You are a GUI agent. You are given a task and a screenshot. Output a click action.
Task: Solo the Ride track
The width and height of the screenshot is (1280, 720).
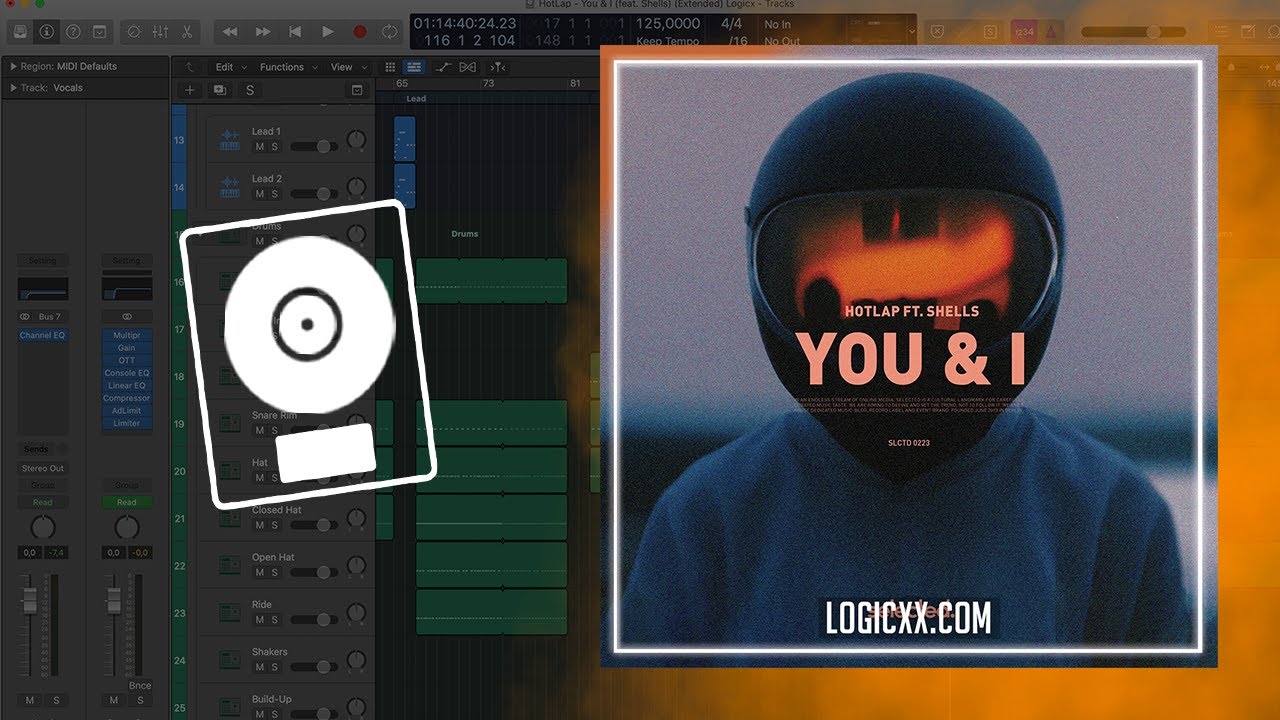tap(274, 620)
